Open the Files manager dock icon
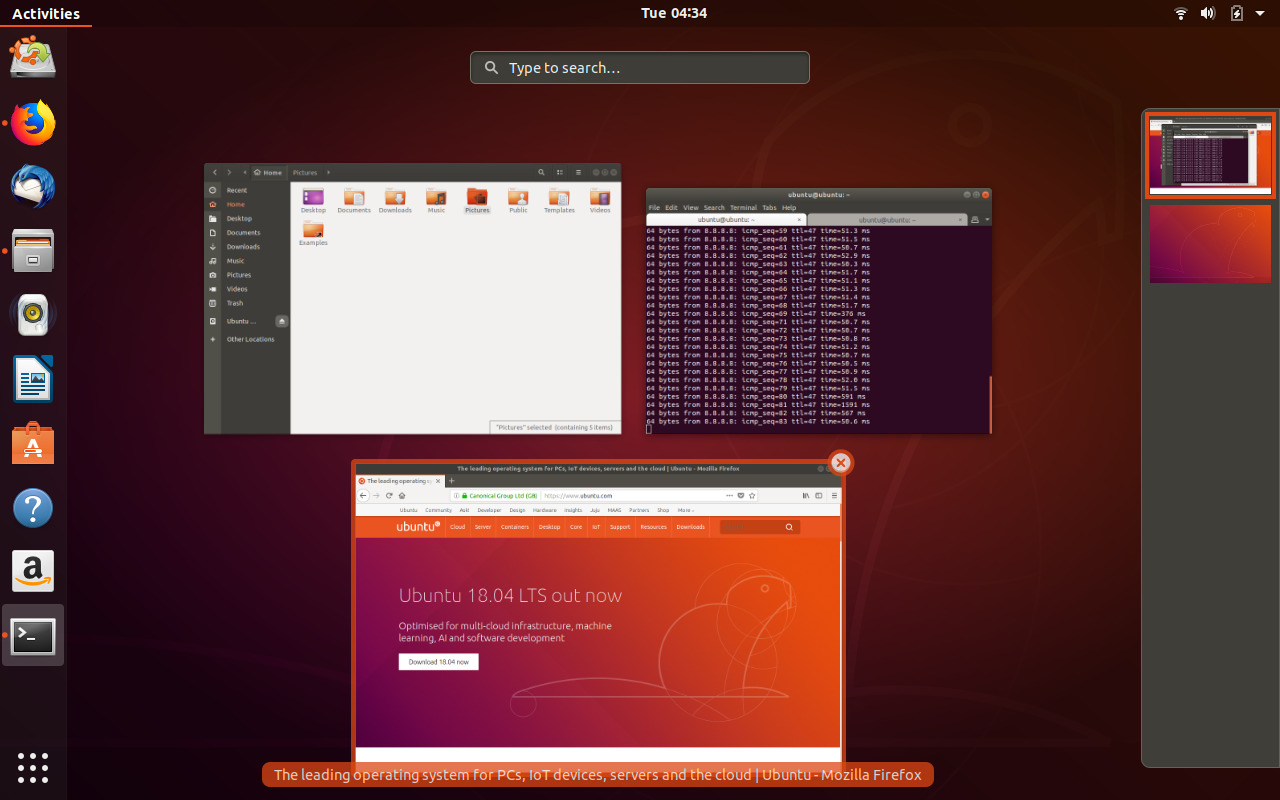This screenshot has width=1280, height=800. 33,251
